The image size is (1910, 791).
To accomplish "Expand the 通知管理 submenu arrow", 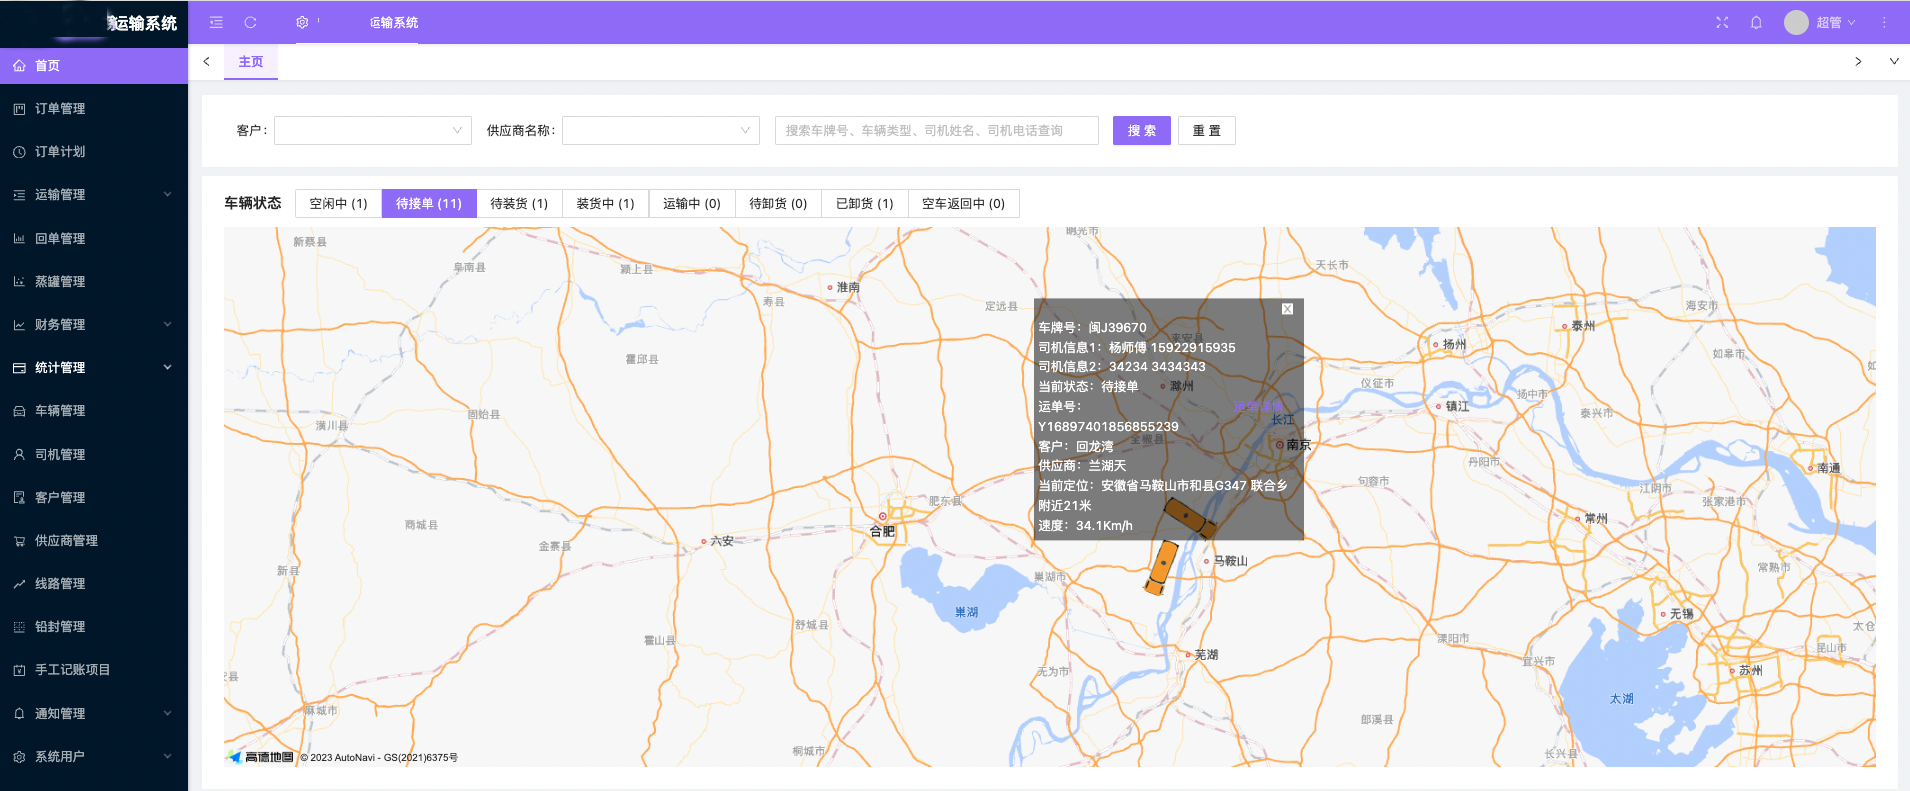I will (x=167, y=713).
